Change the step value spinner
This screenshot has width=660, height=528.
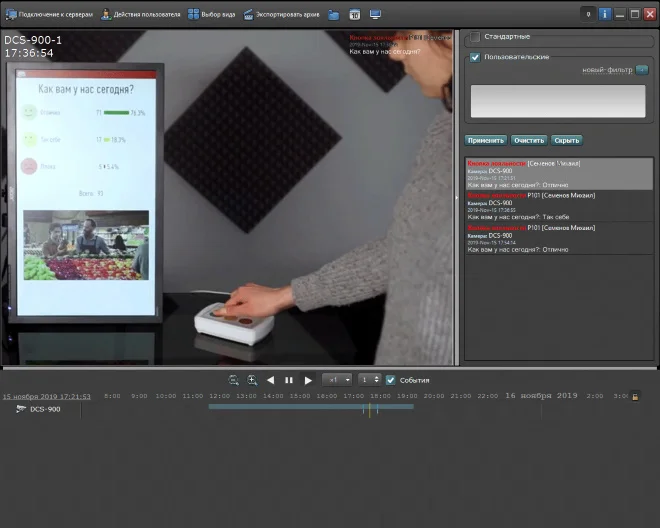(x=370, y=380)
